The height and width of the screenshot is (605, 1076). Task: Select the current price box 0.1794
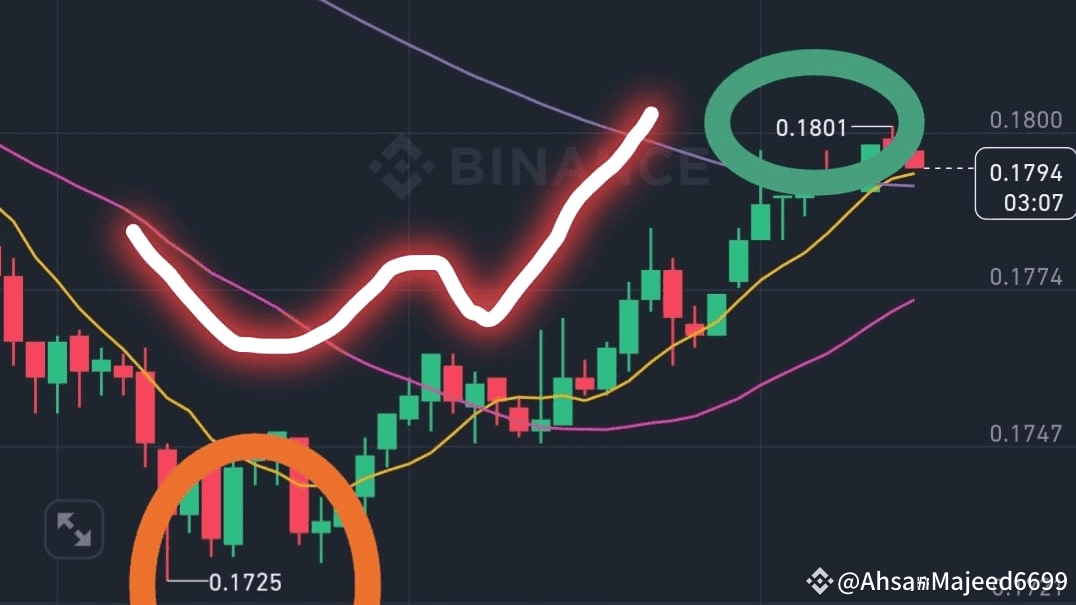pyautogui.click(x=1025, y=184)
